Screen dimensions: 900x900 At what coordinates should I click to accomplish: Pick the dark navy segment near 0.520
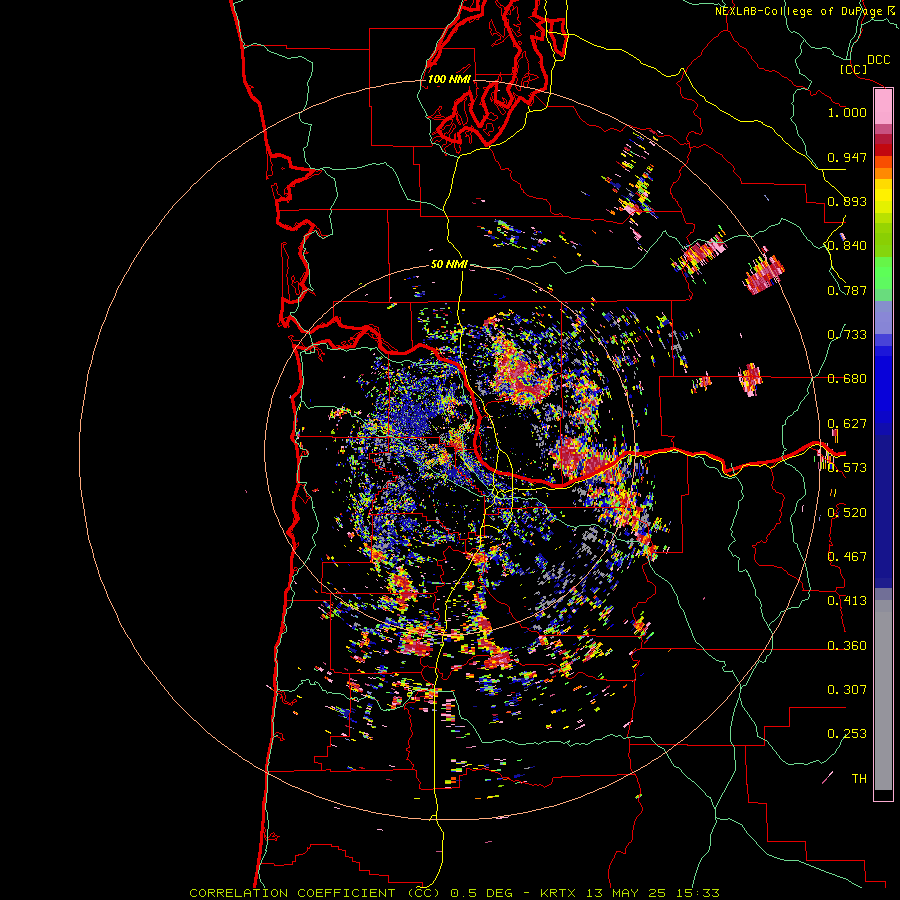(883, 505)
